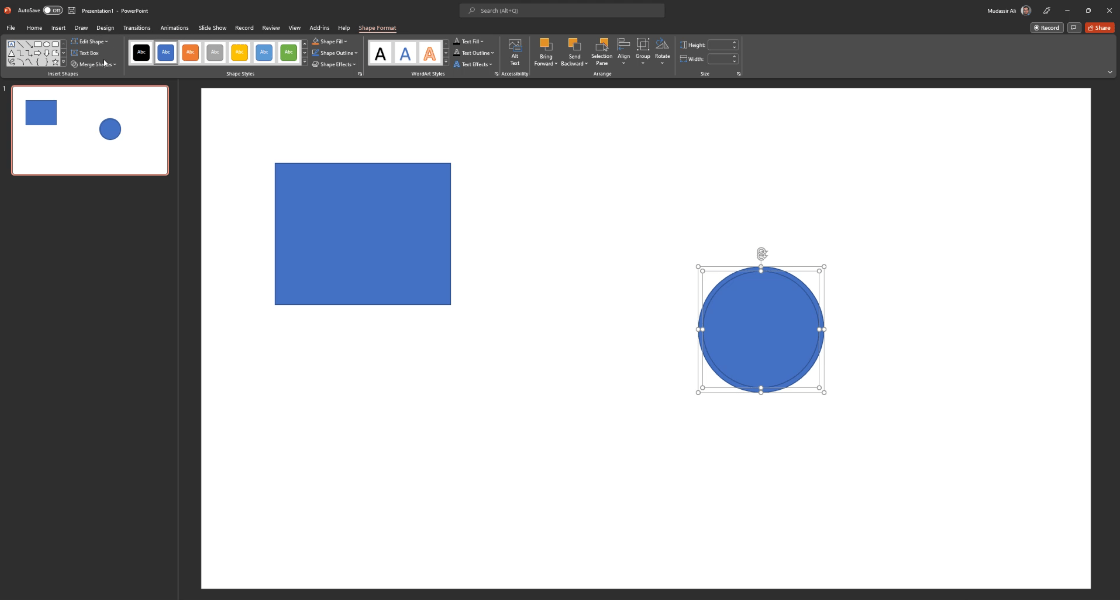This screenshot has width=1120, height=600.
Task: Insert a Text Box from the ribbon
Action: click(85, 53)
